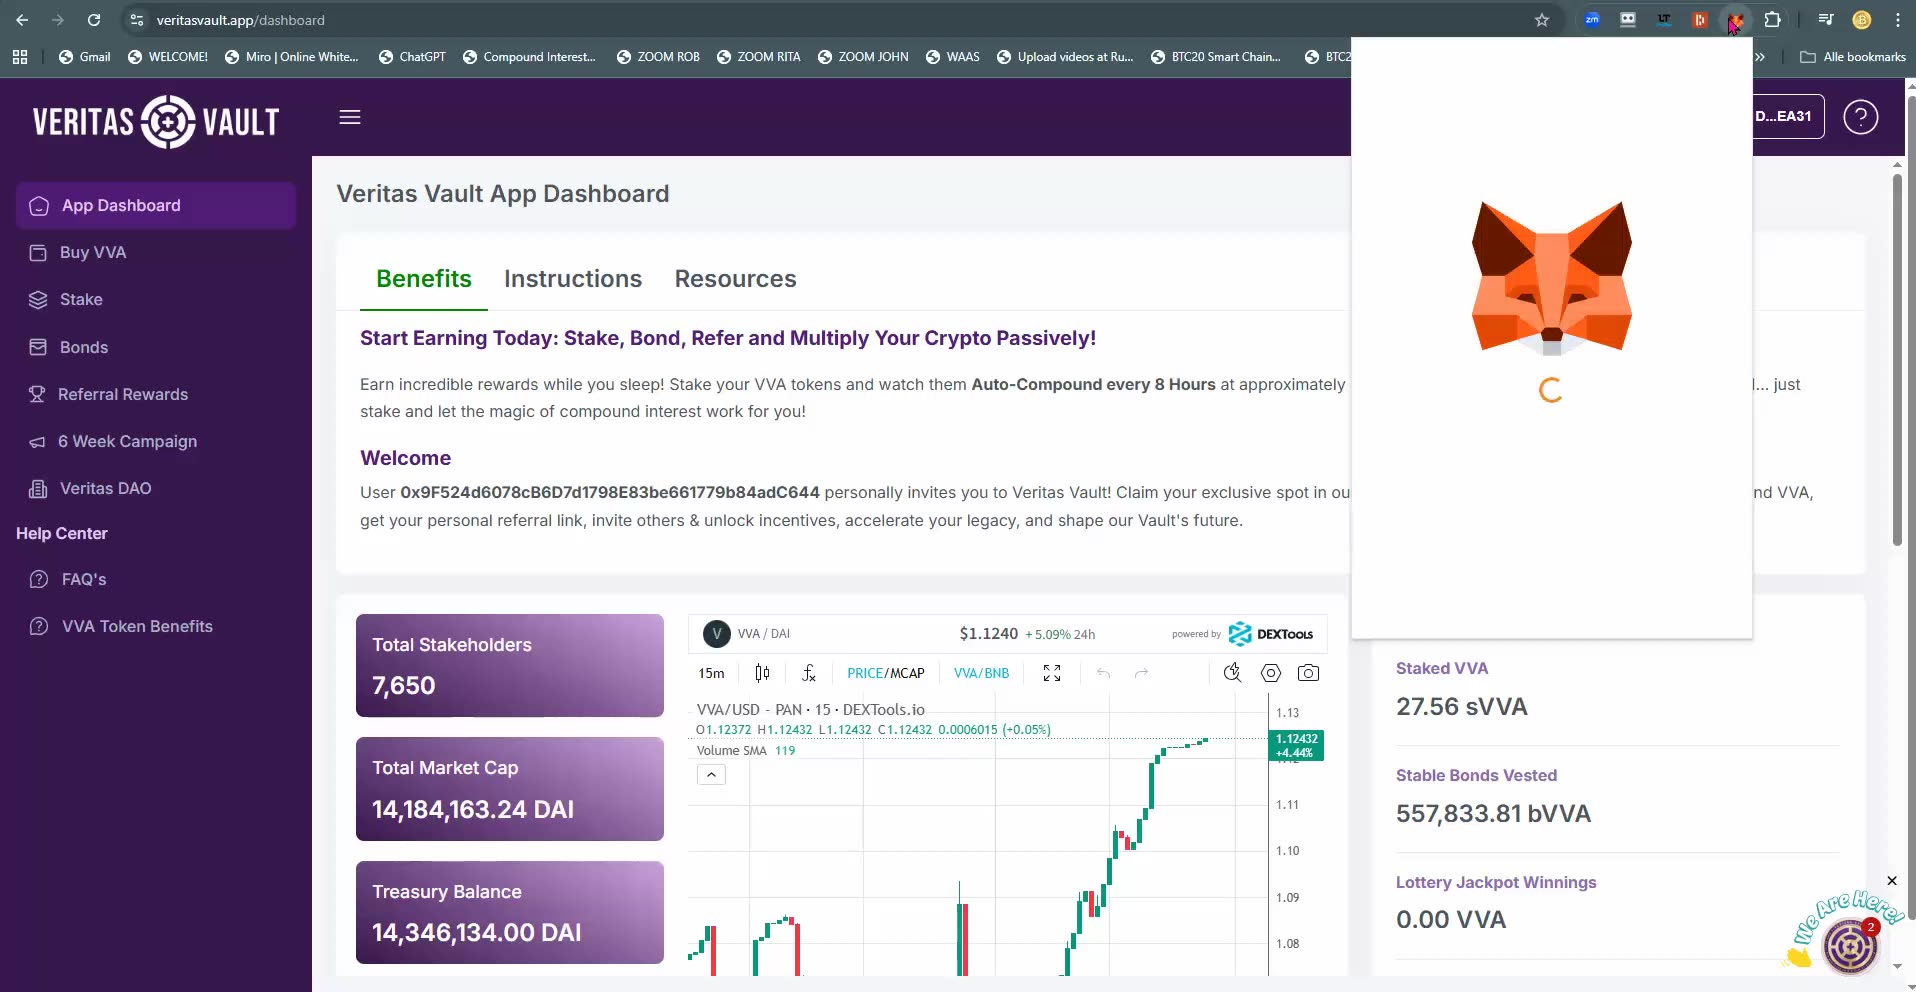Expand the chart to fullscreen

(x=1051, y=673)
